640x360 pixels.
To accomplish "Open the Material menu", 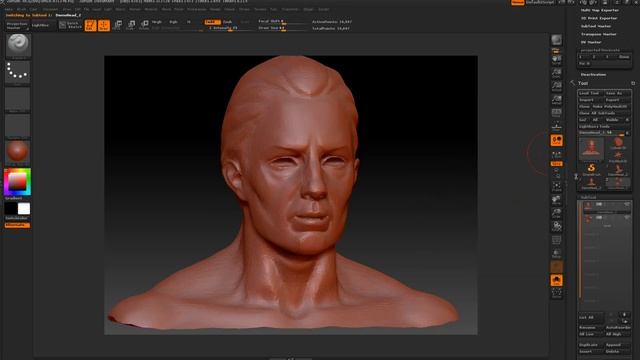I will pos(151,9).
